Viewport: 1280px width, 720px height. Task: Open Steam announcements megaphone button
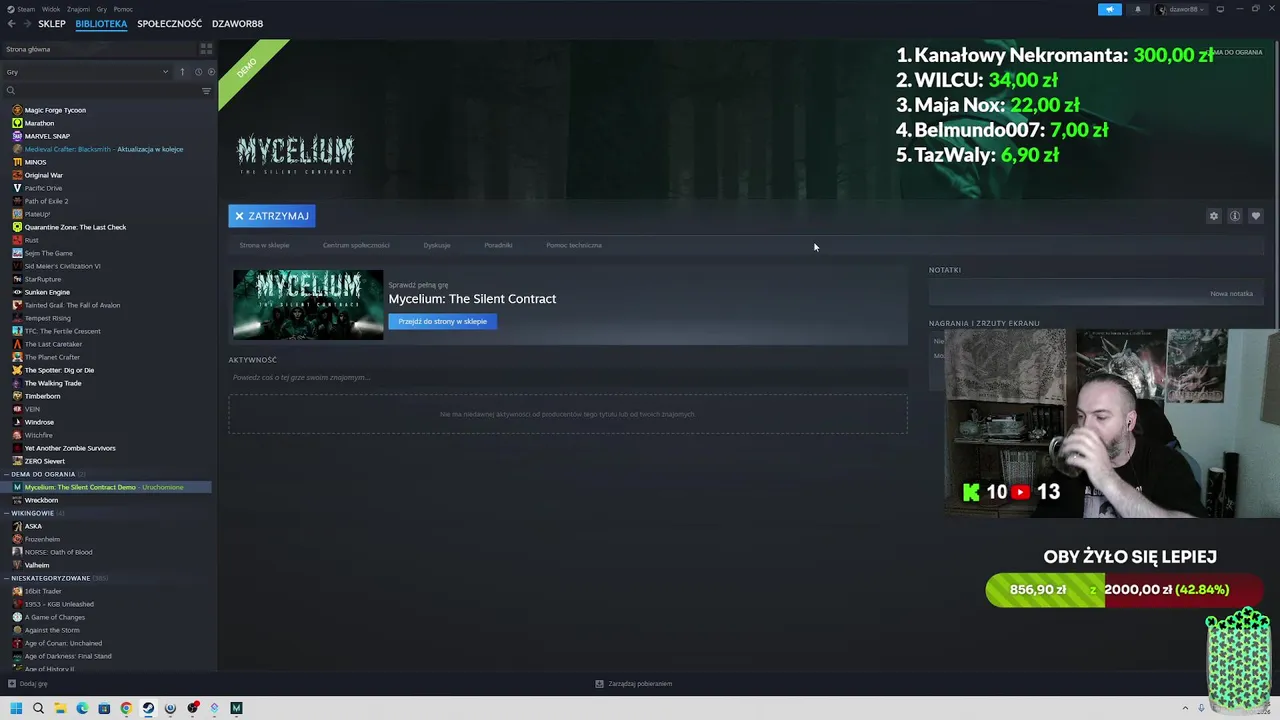1110,9
